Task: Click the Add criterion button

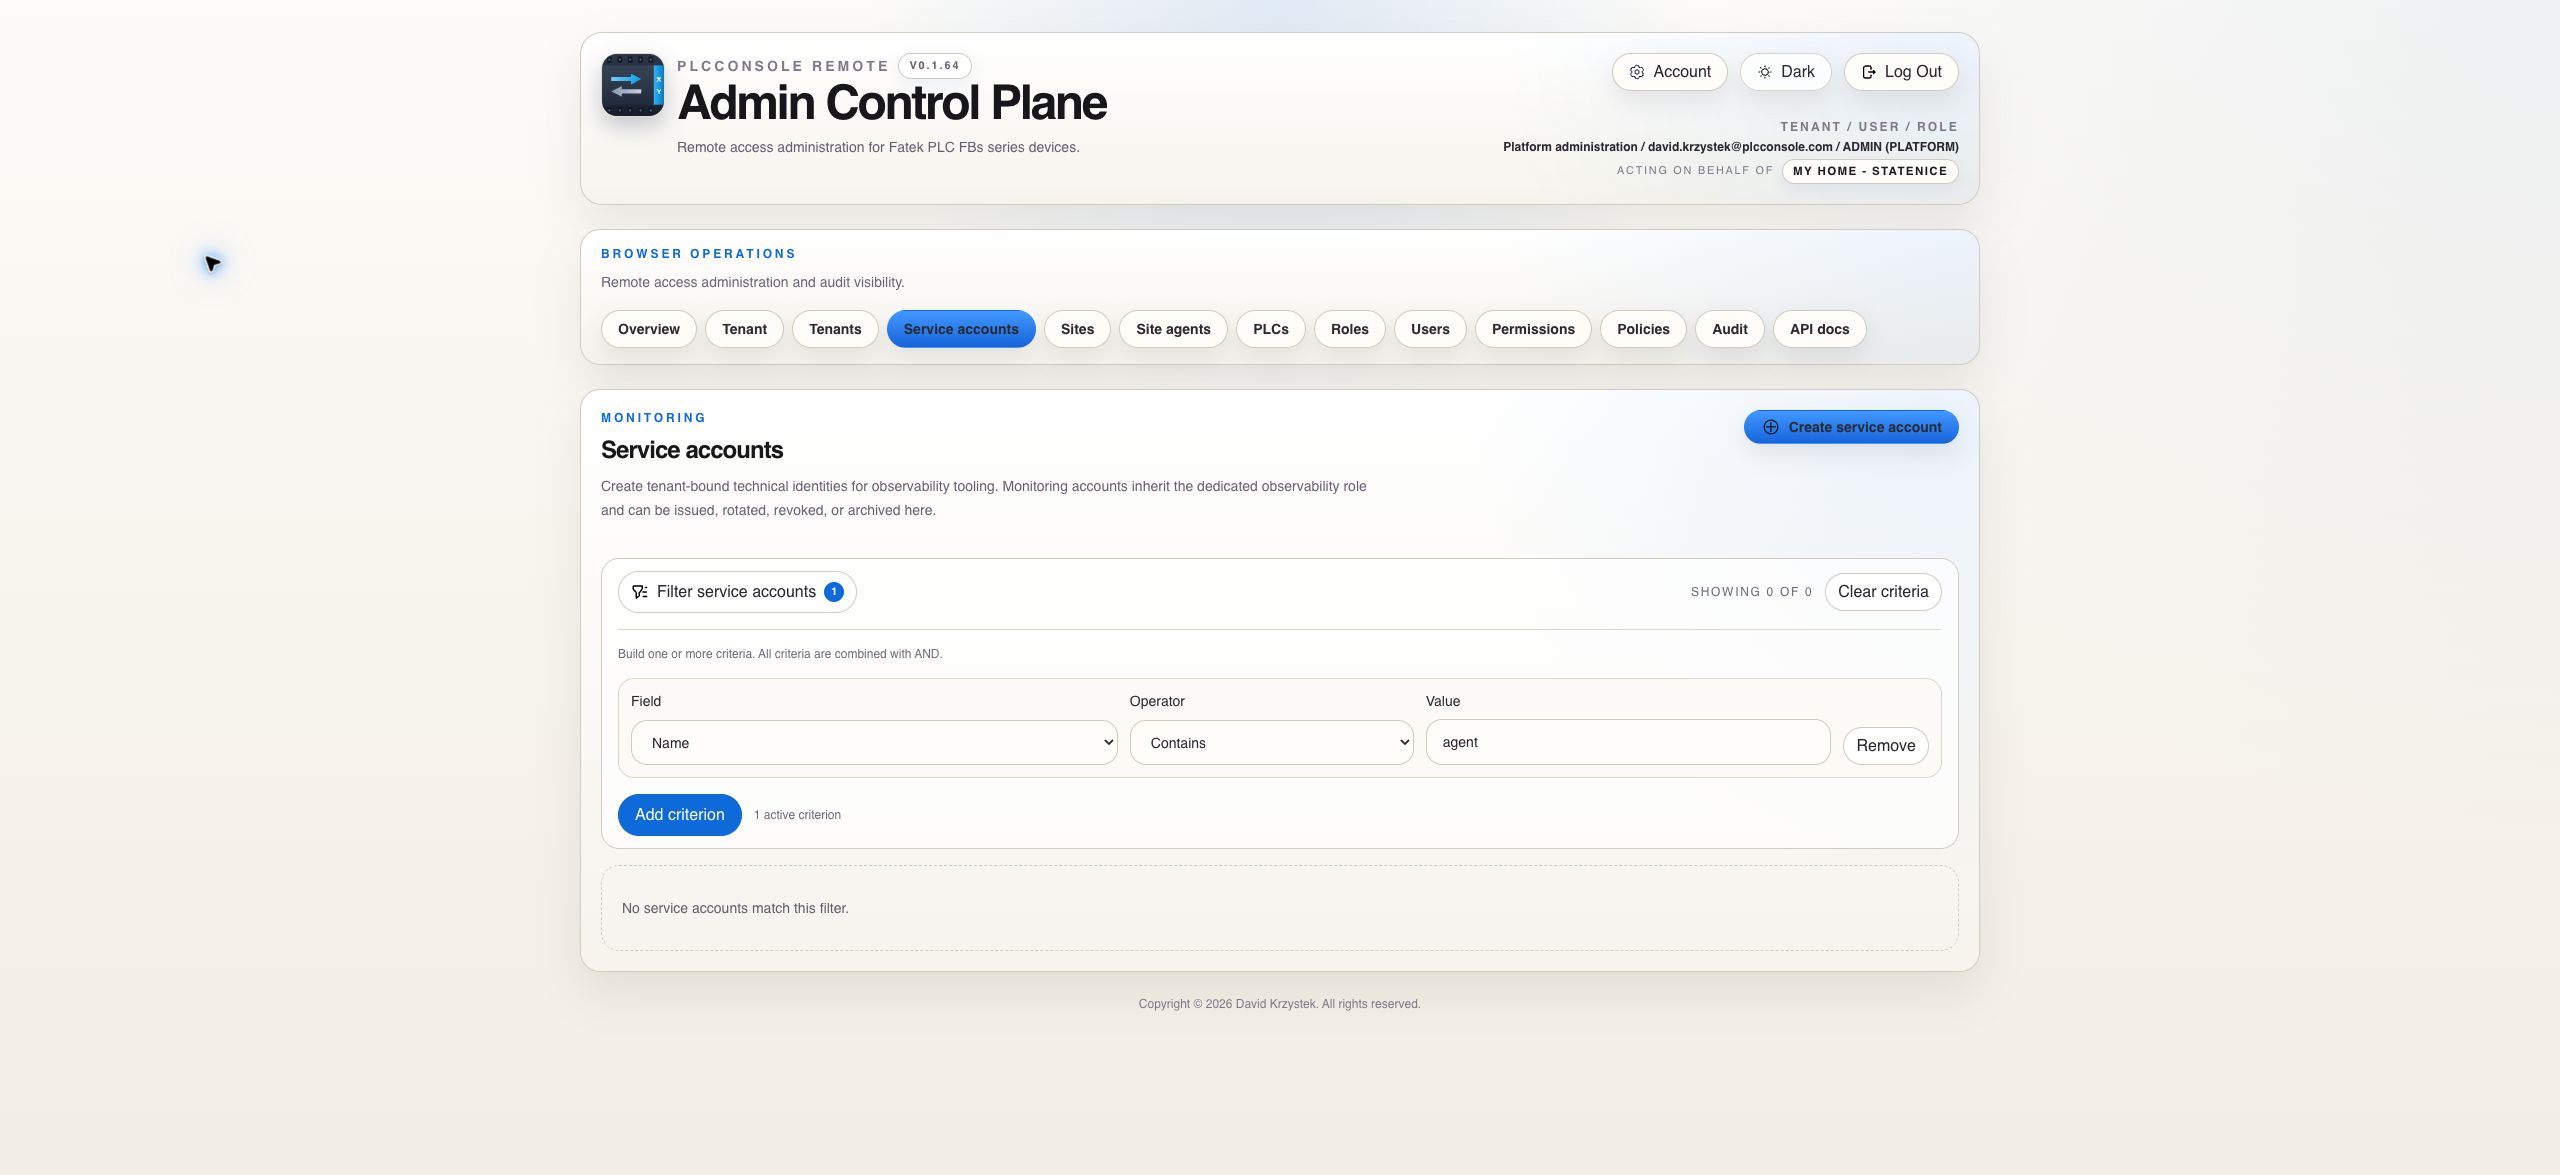Action: pyautogui.click(x=680, y=815)
